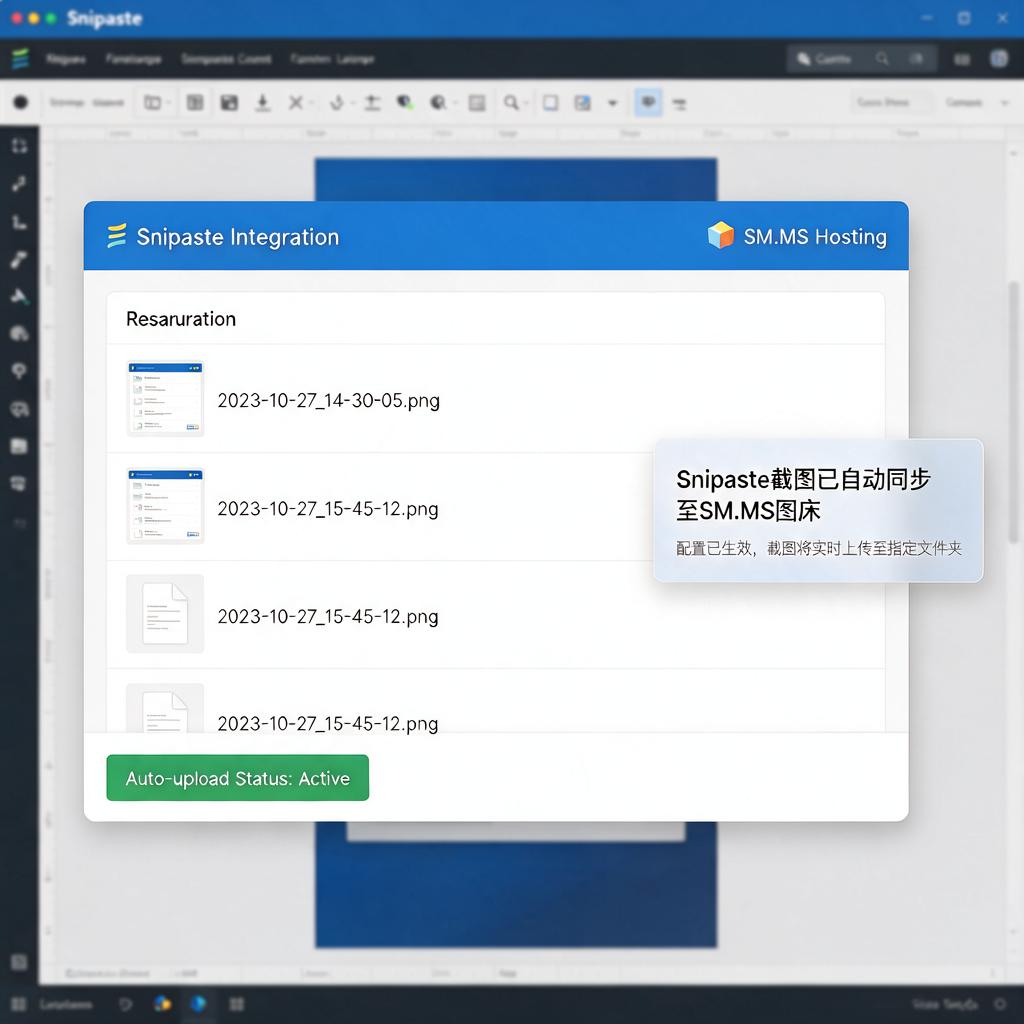Viewport: 1024px width, 1024px height.
Task: Click the vertical scrollbar of the background Snipaste window
Action: 1013,411
